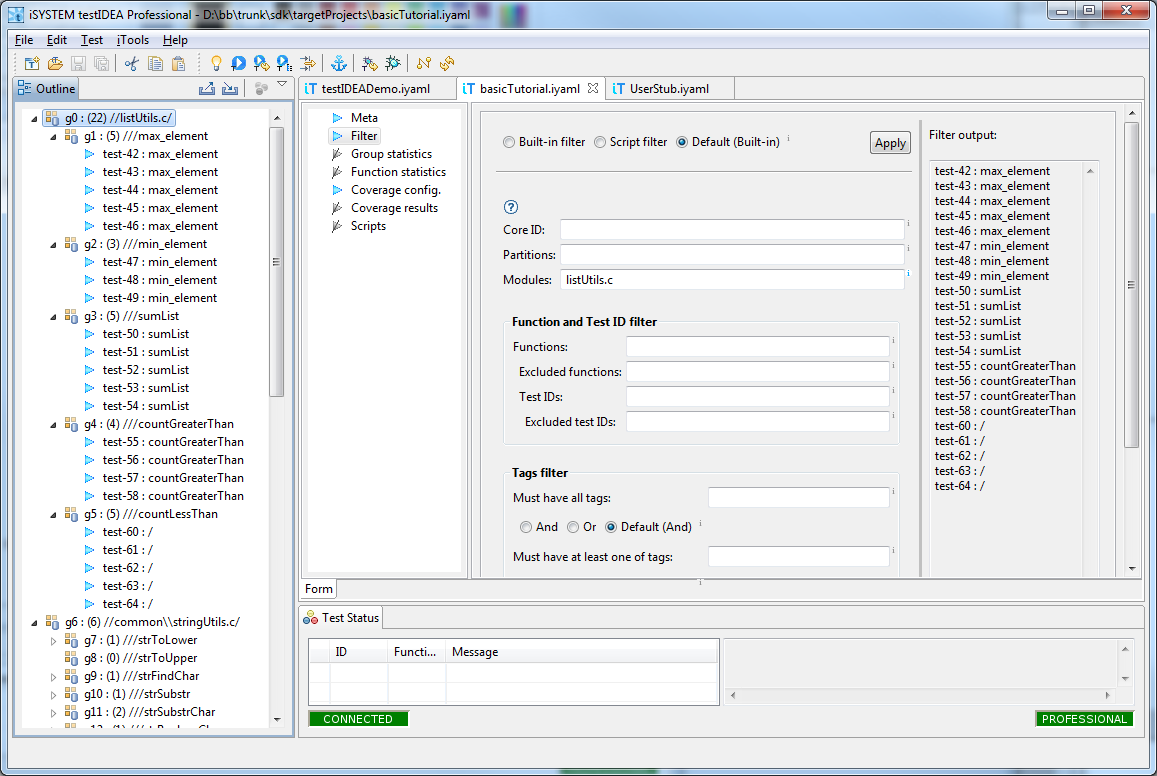Open the iTools menu

[133, 40]
